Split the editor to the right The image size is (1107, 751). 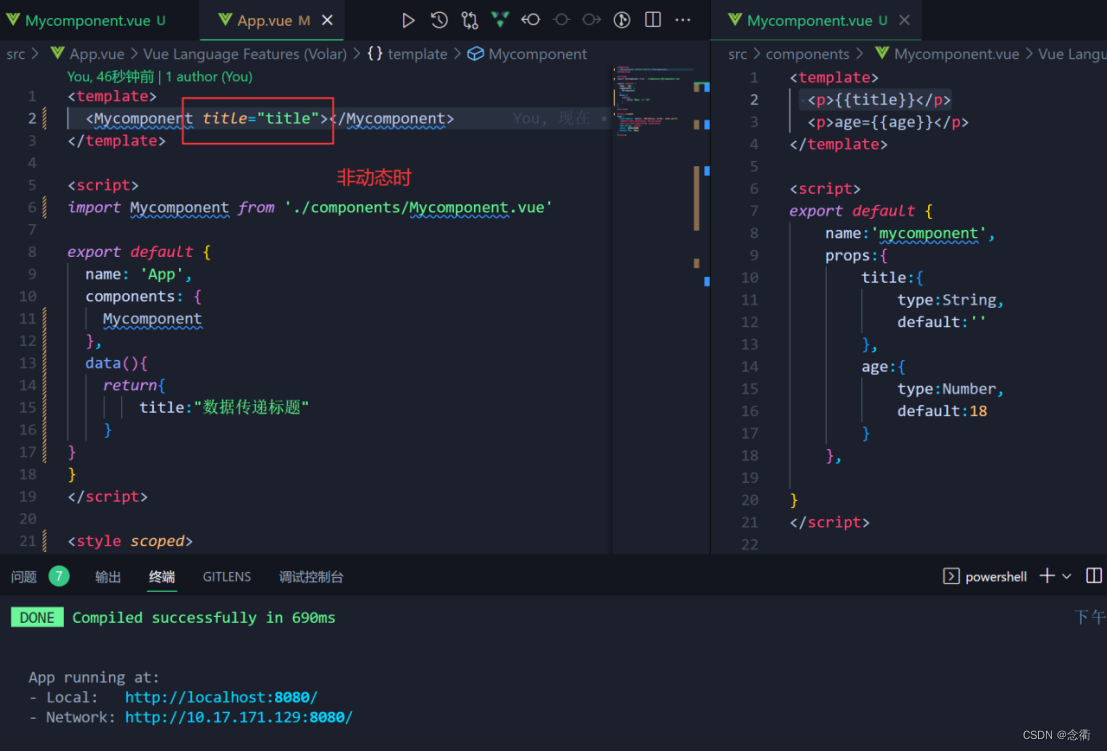click(653, 20)
